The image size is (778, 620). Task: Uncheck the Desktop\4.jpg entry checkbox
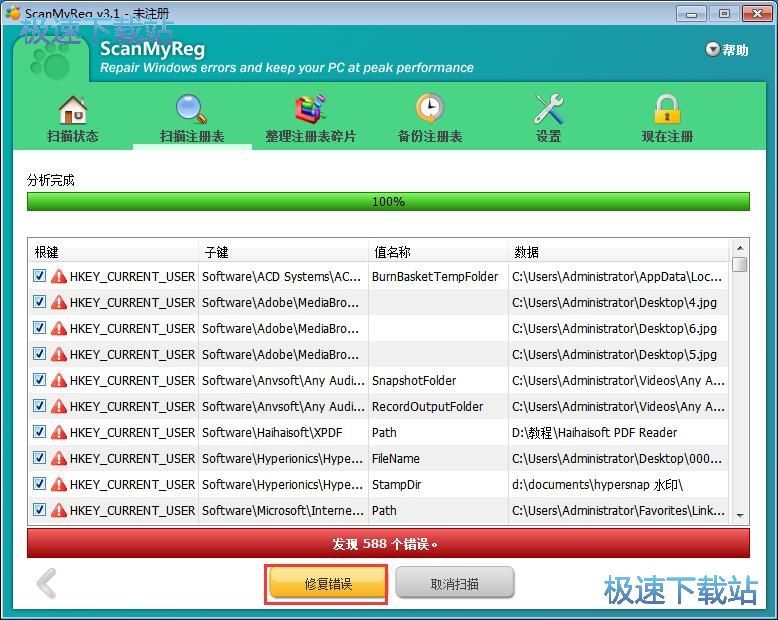pos(39,302)
